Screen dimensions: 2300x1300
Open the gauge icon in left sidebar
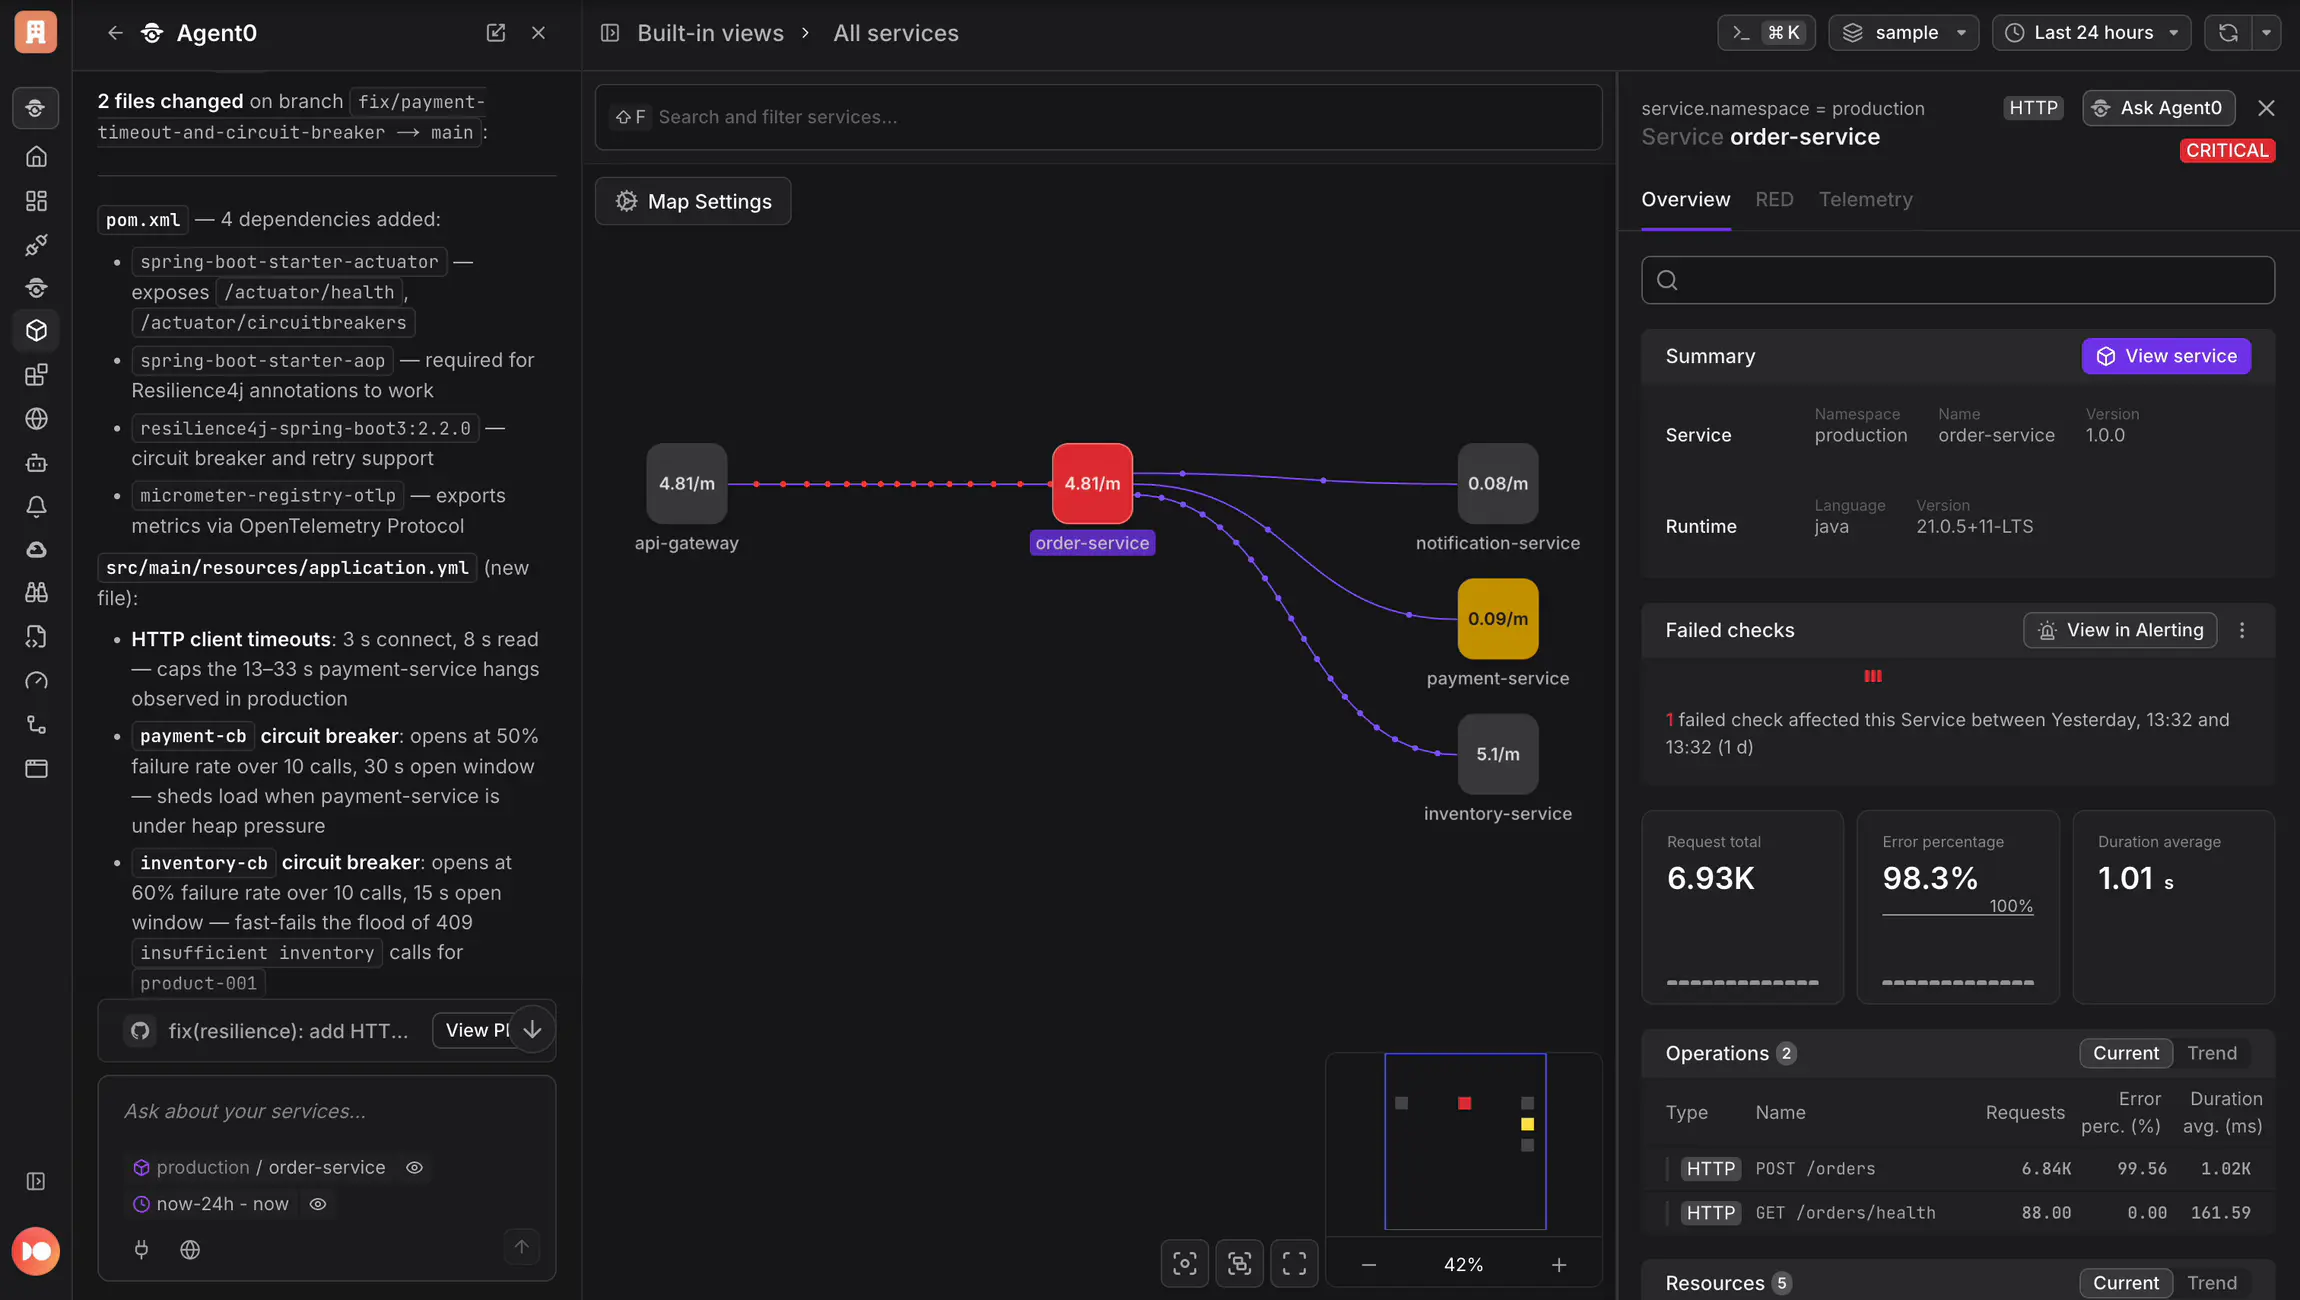pos(36,681)
